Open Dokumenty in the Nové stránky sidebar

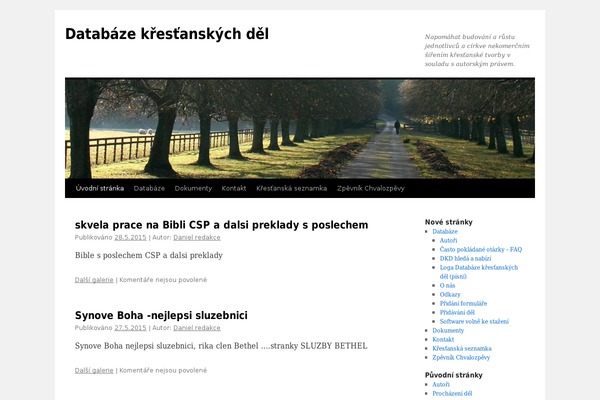(x=448, y=330)
